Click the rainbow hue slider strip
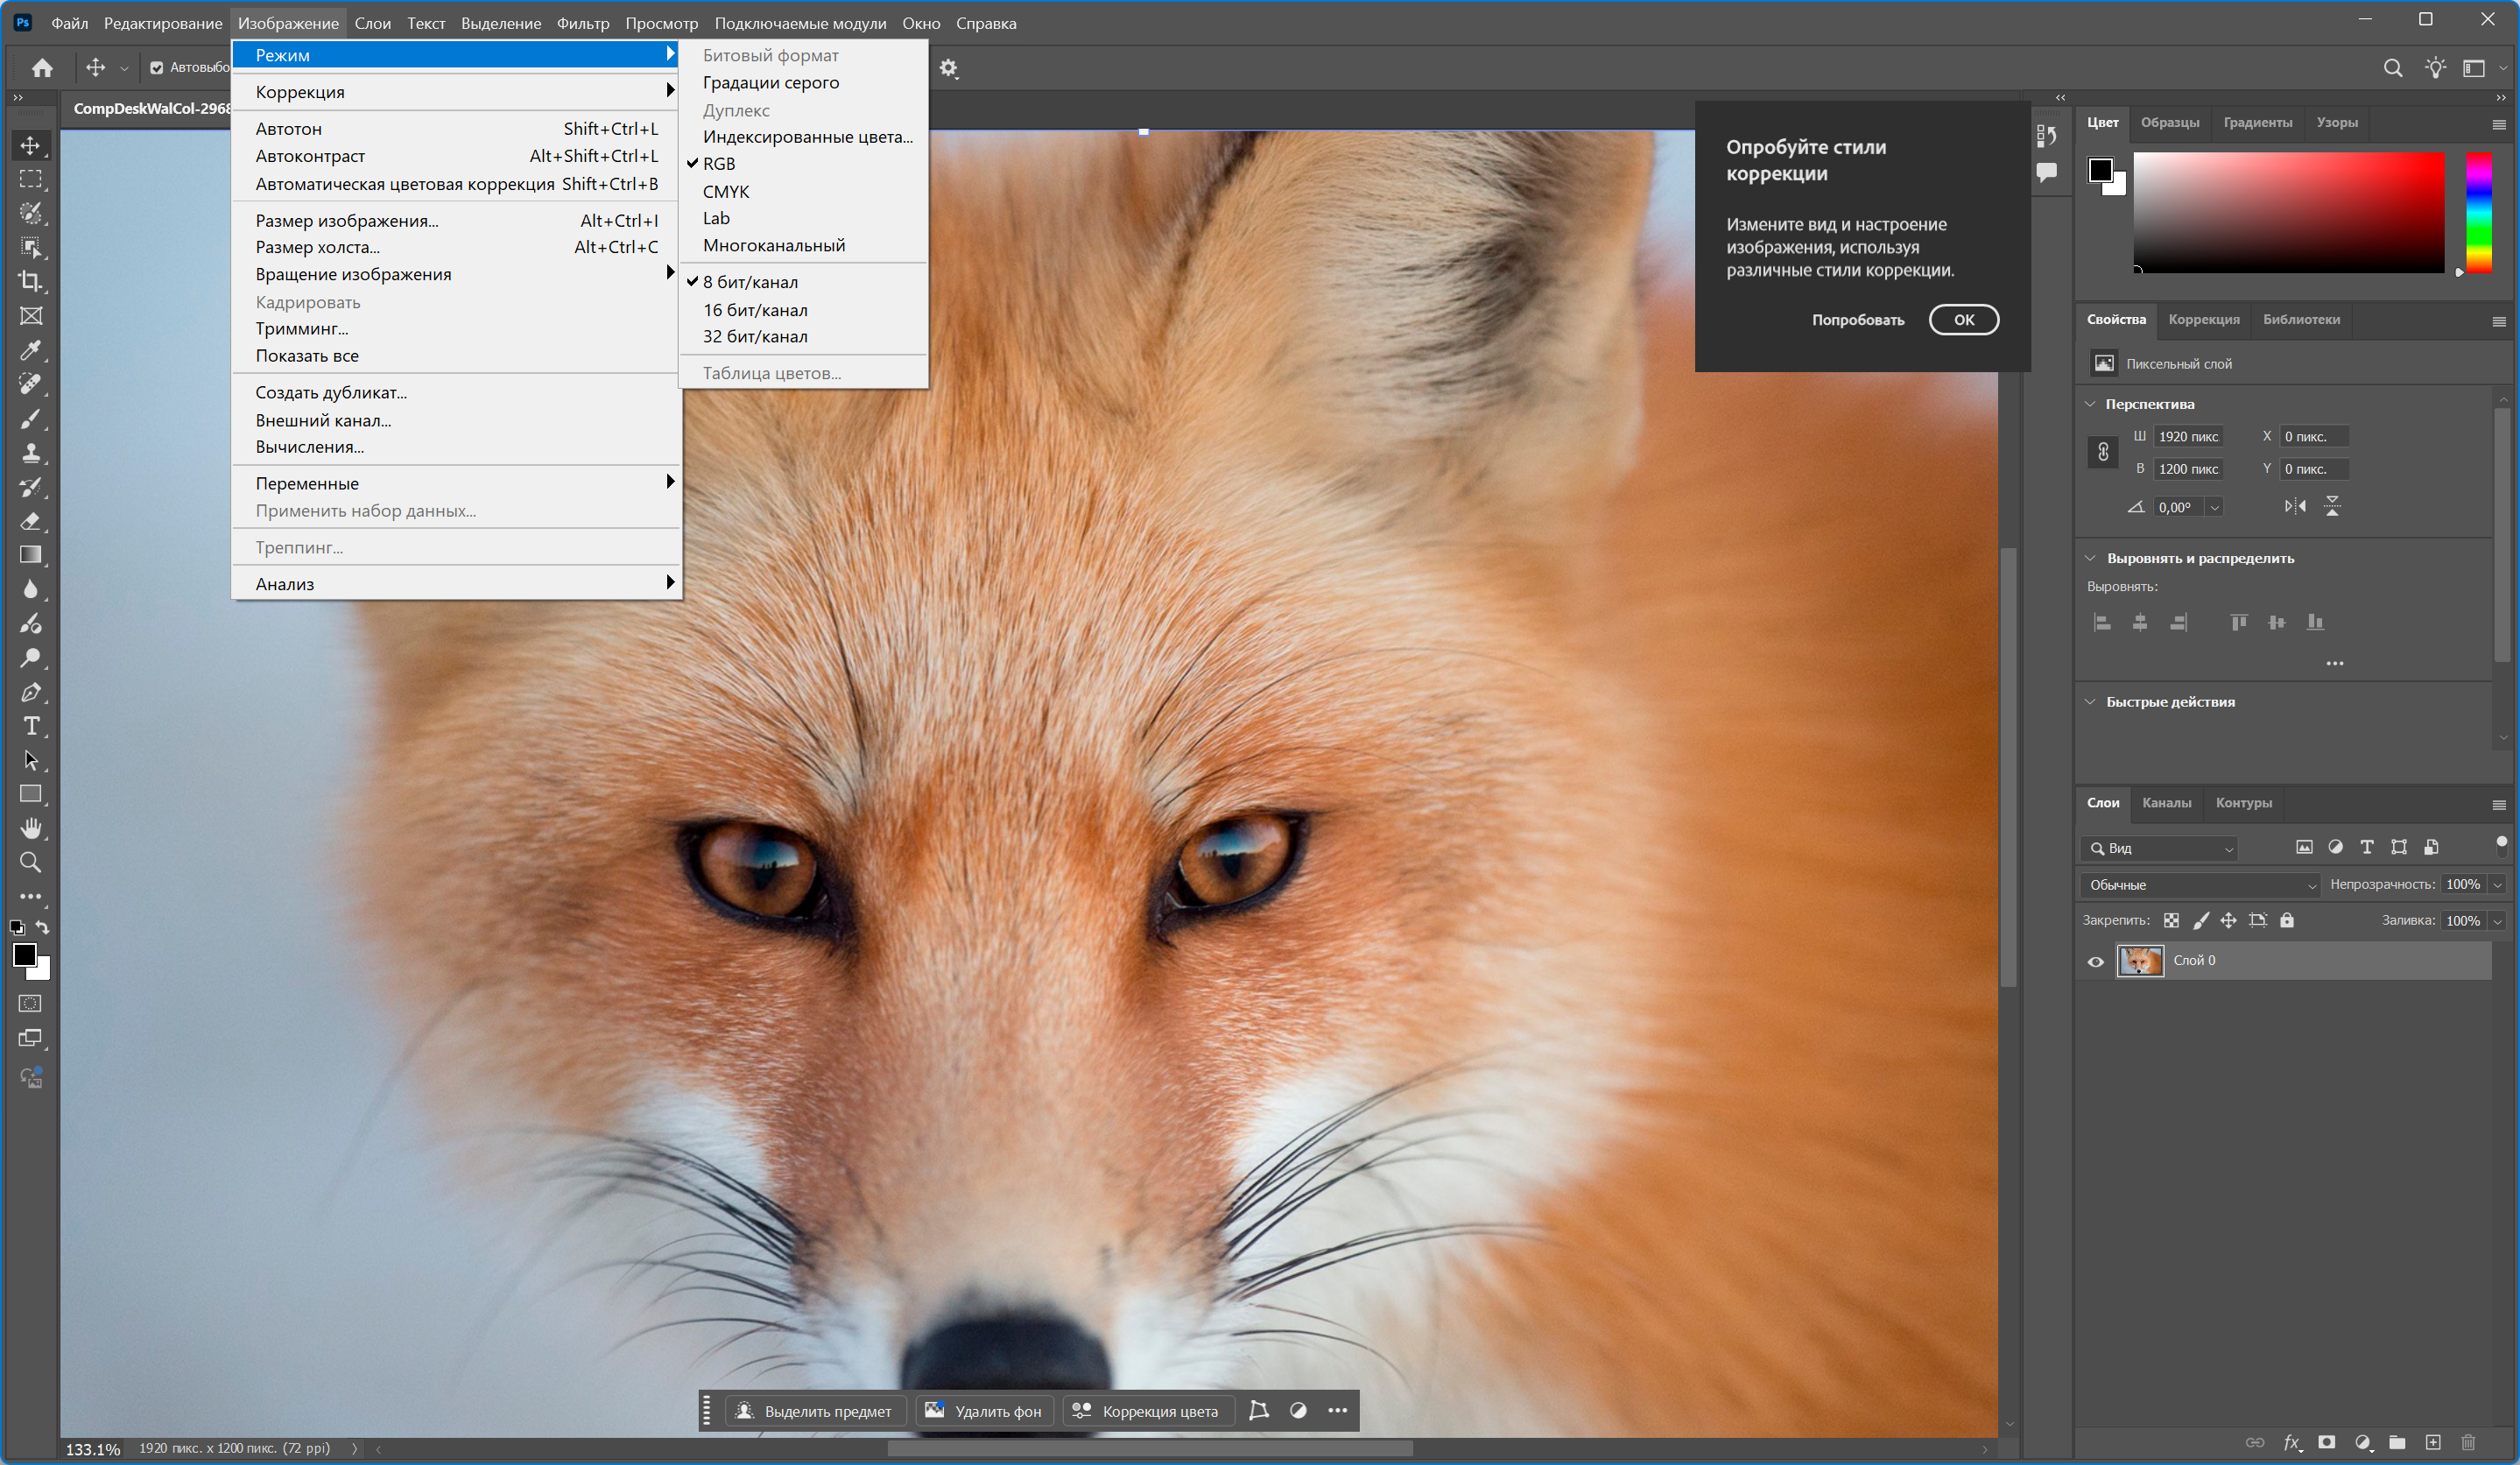The height and width of the screenshot is (1465, 2520). tap(2478, 212)
